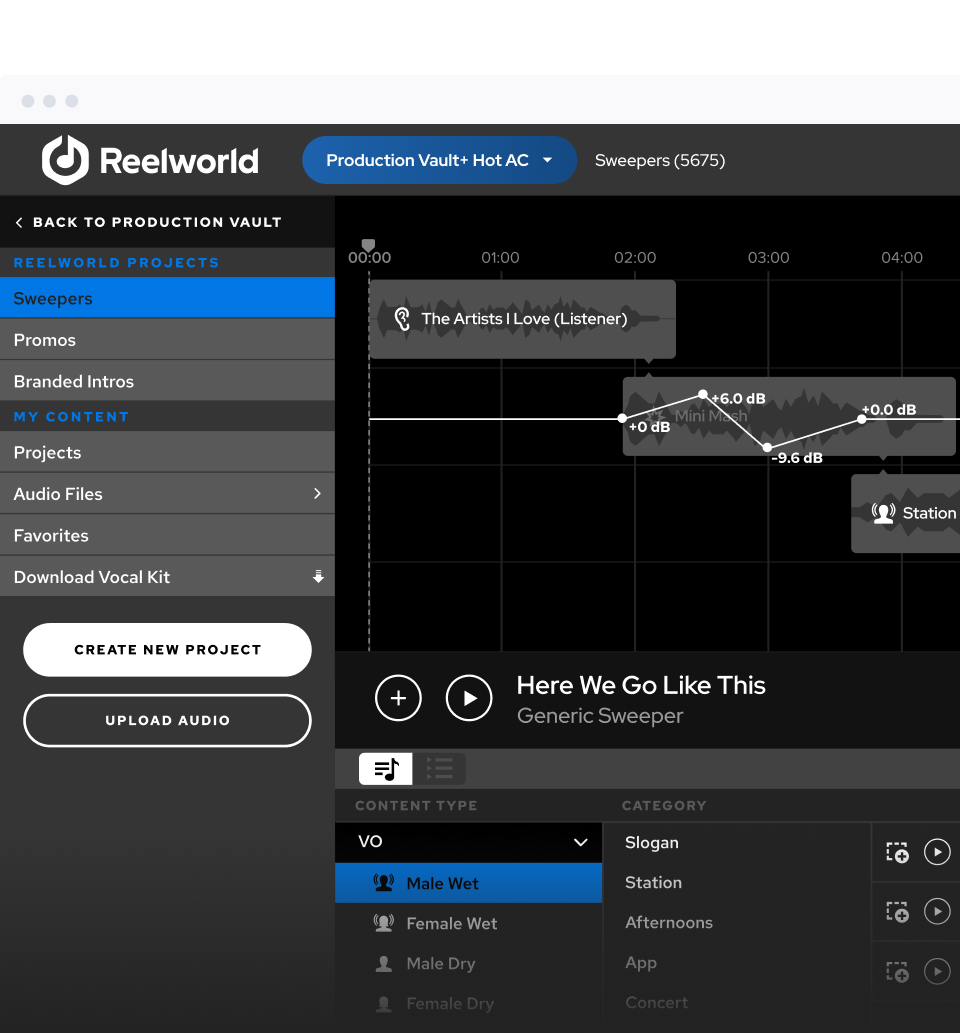The height and width of the screenshot is (1033, 960).
Task: Click the Reelworld logo icon
Action: [65, 160]
